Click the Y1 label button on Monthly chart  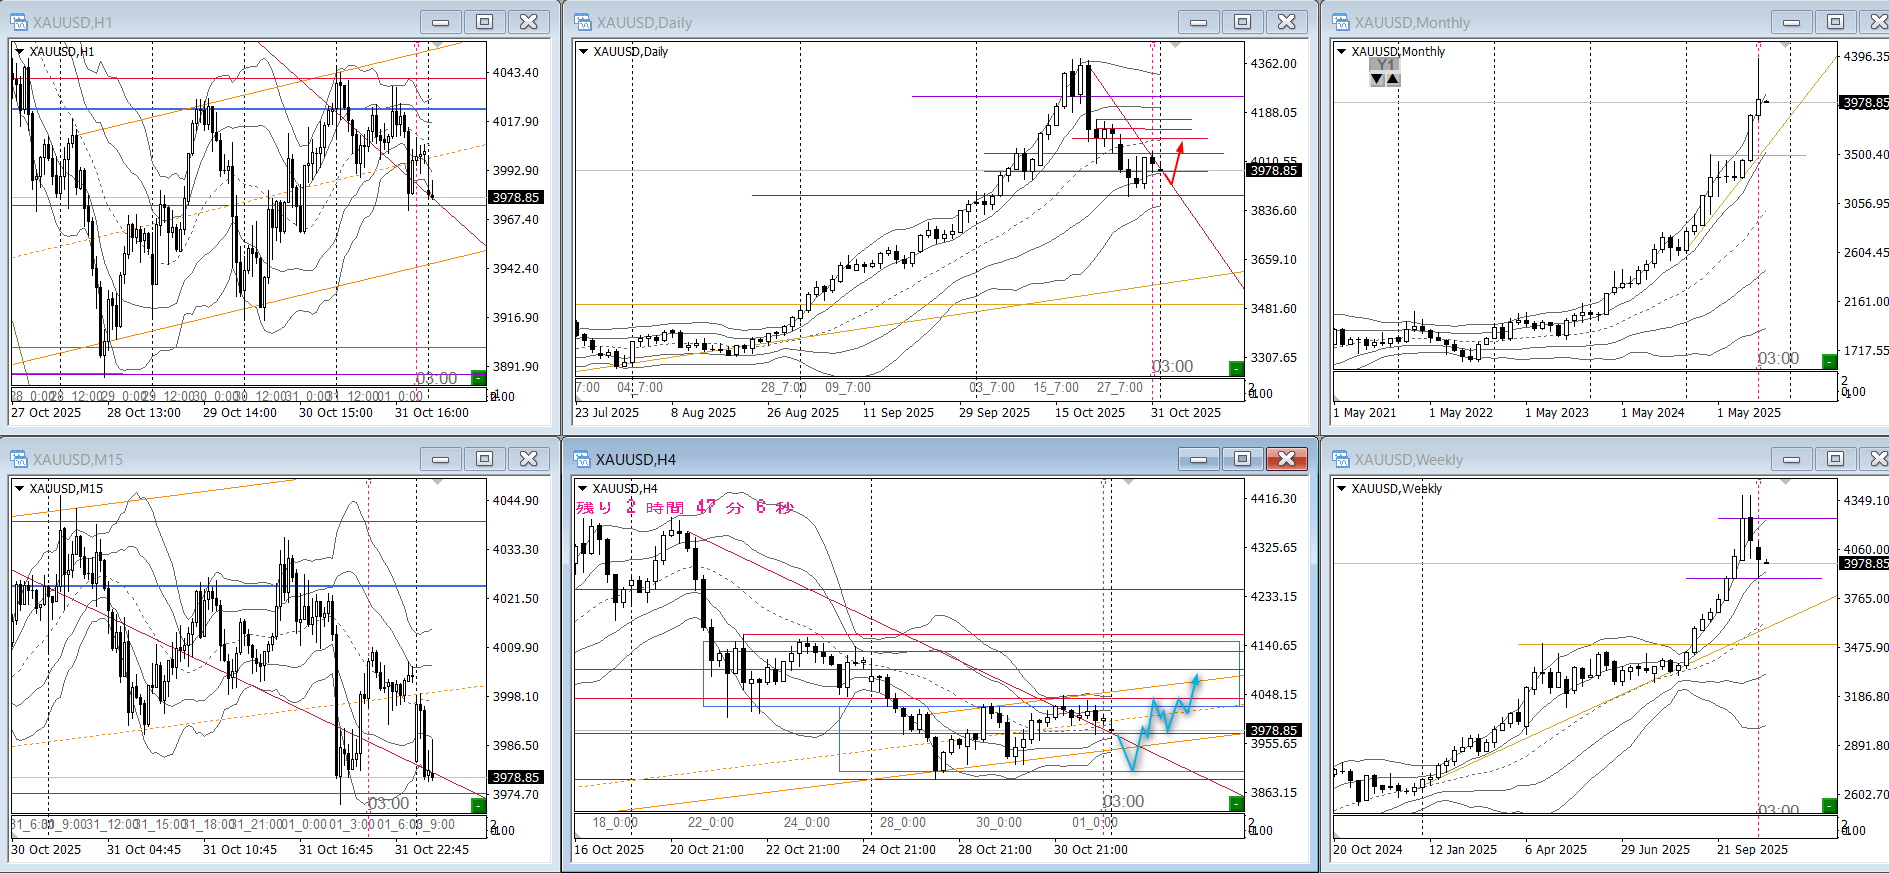coord(1385,65)
